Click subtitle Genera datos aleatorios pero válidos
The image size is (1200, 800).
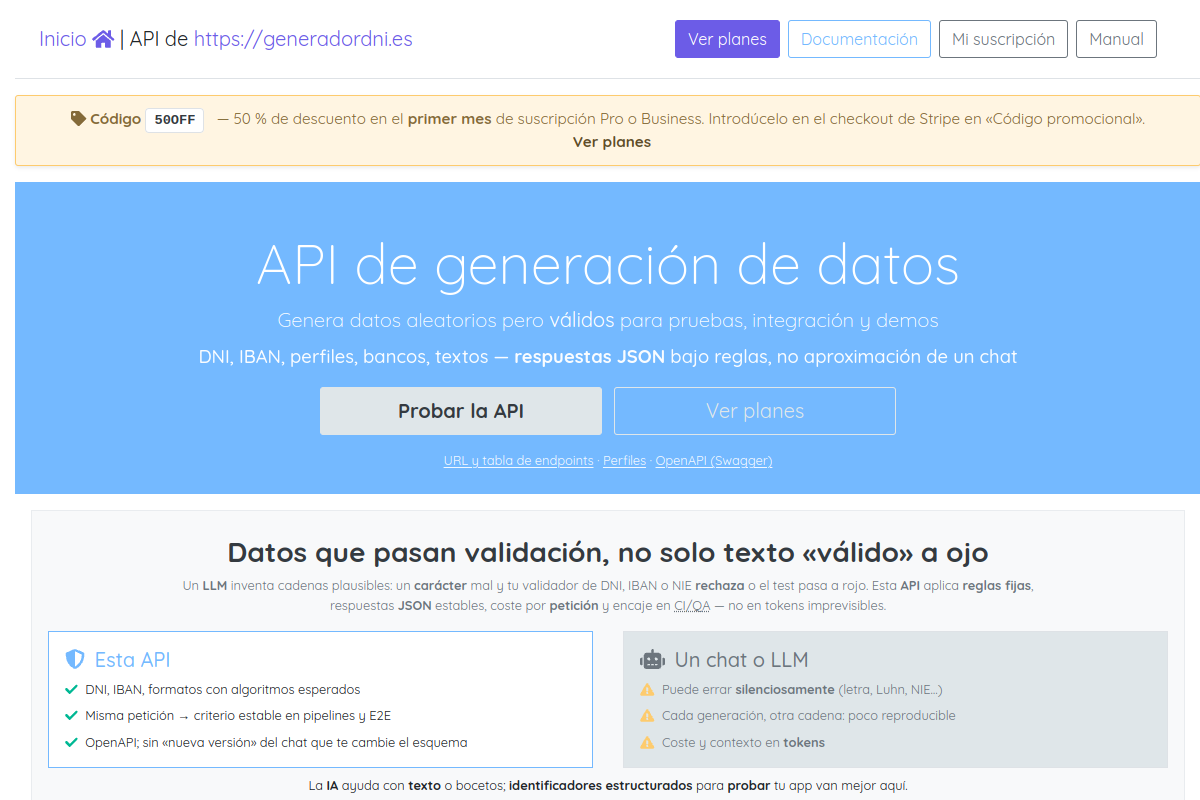click(x=608, y=321)
